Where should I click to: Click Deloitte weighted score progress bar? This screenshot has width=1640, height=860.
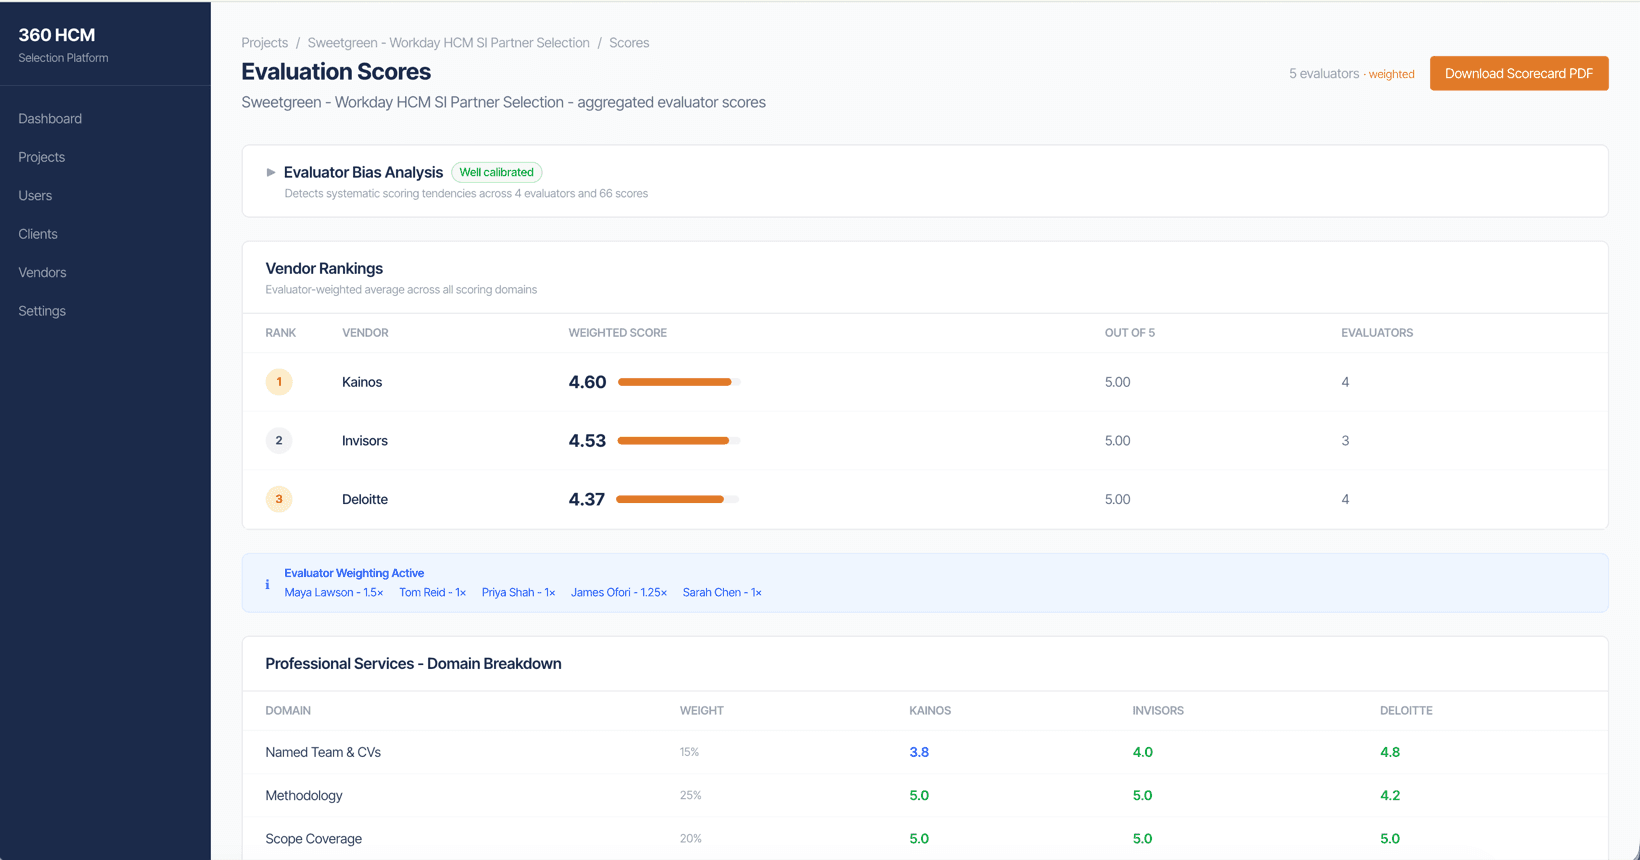(x=678, y=499)
